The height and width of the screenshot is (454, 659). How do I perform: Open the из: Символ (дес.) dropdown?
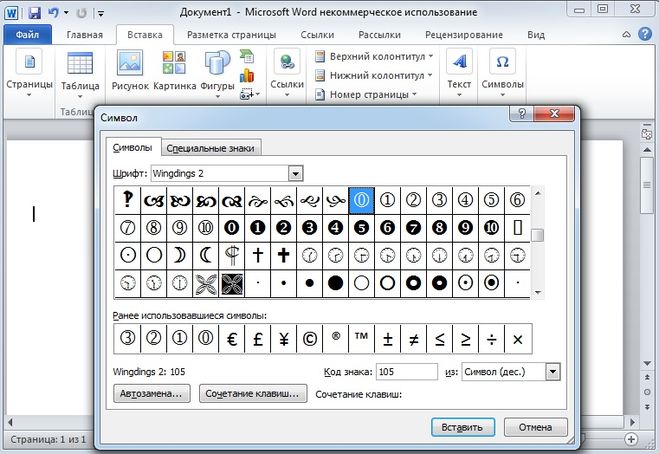tap(553, 372)
